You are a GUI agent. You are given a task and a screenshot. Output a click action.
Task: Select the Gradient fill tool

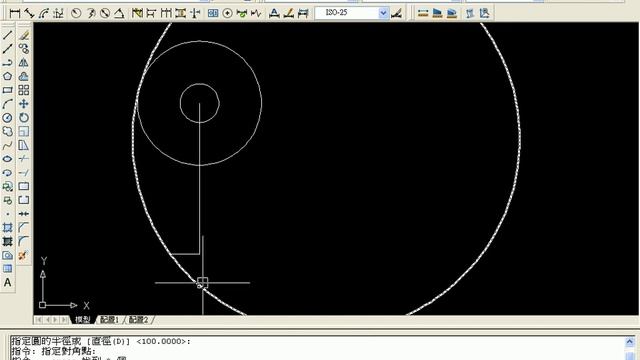(x=7, y=242)
